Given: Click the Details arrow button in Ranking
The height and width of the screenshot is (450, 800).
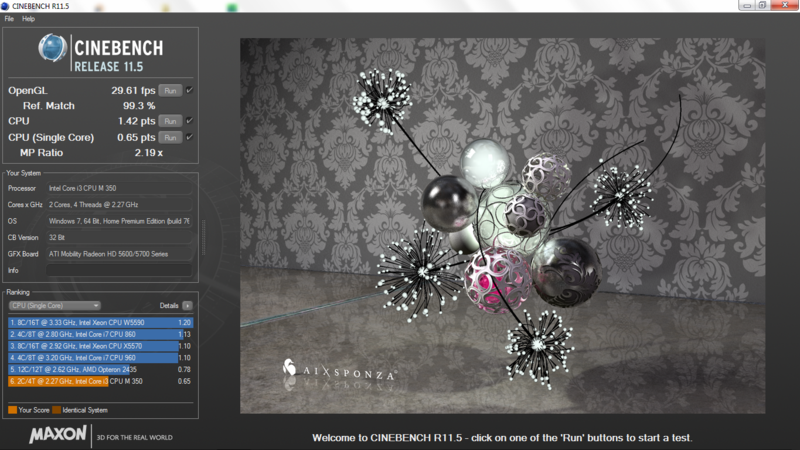Looking at the screenshot, I should pos(187,306).
